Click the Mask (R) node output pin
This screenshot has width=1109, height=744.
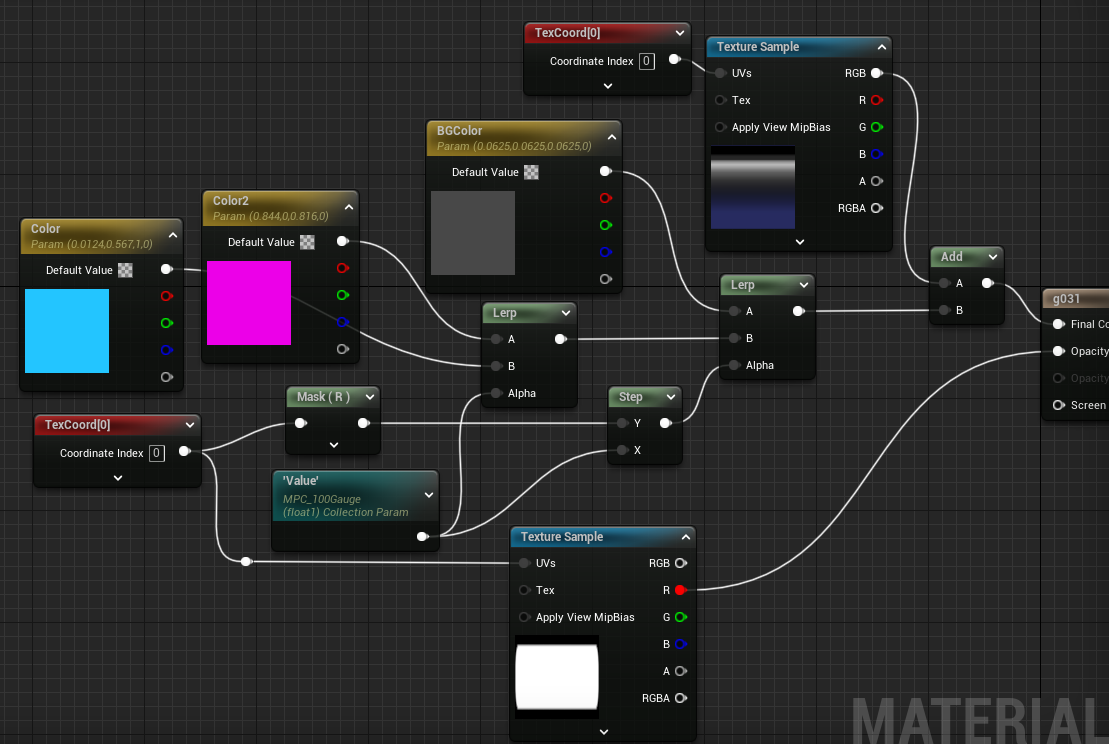[364, 423]
